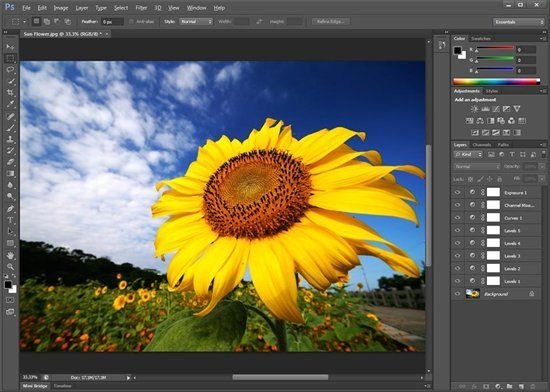
Task: Hide the Levels 2 layer
Action: click(457, 268)
